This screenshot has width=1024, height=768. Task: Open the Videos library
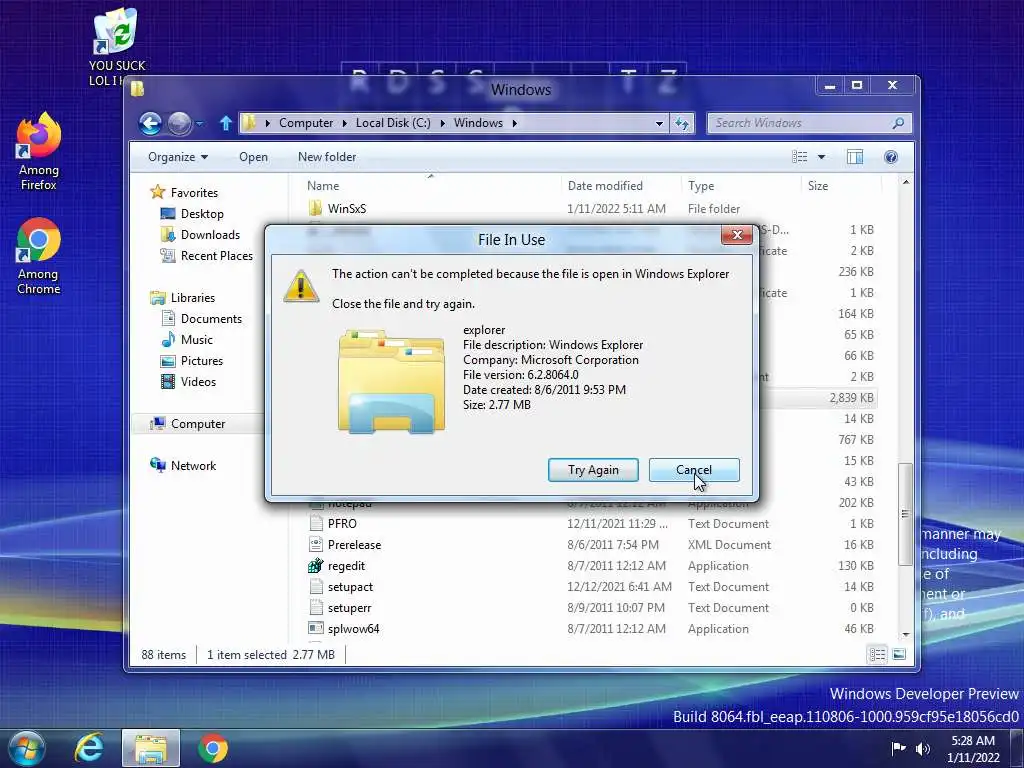[198, 381]
